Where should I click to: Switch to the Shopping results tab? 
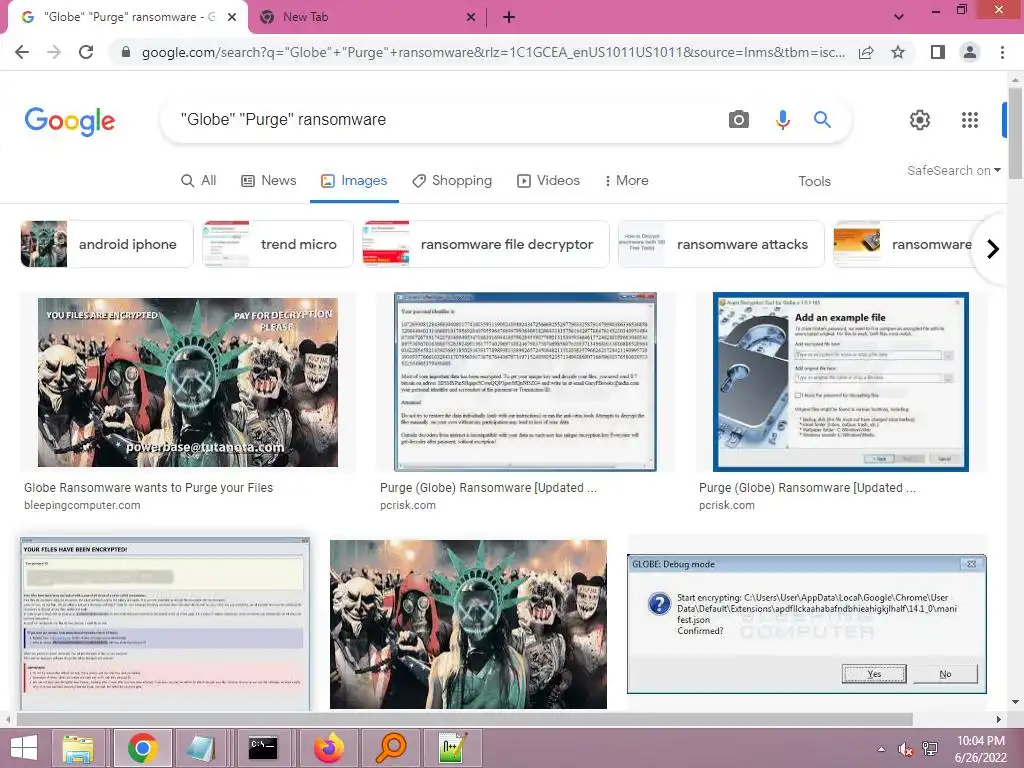click(452, 181)
